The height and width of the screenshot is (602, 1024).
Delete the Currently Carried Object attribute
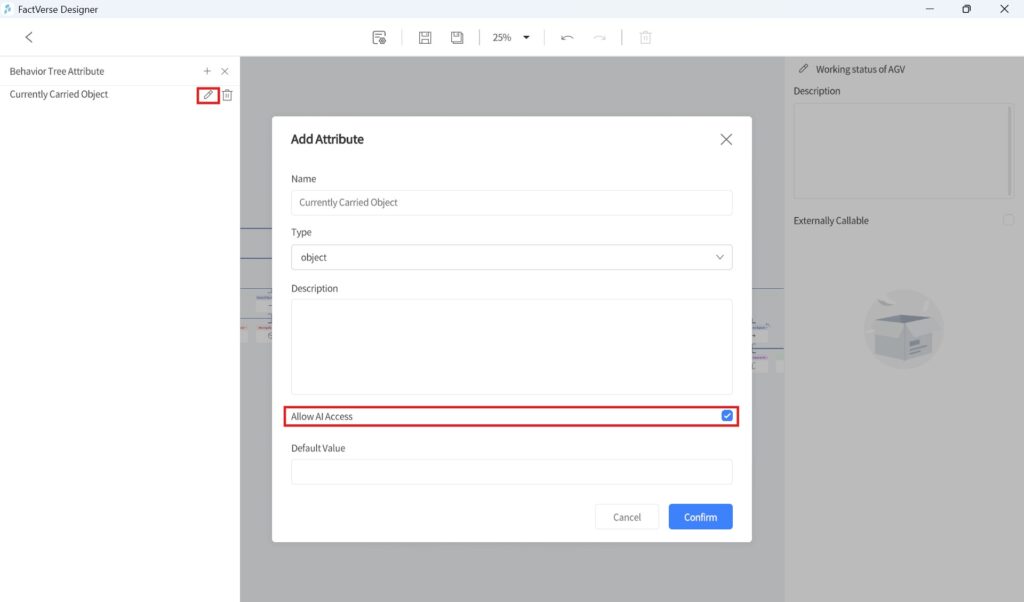227,95
